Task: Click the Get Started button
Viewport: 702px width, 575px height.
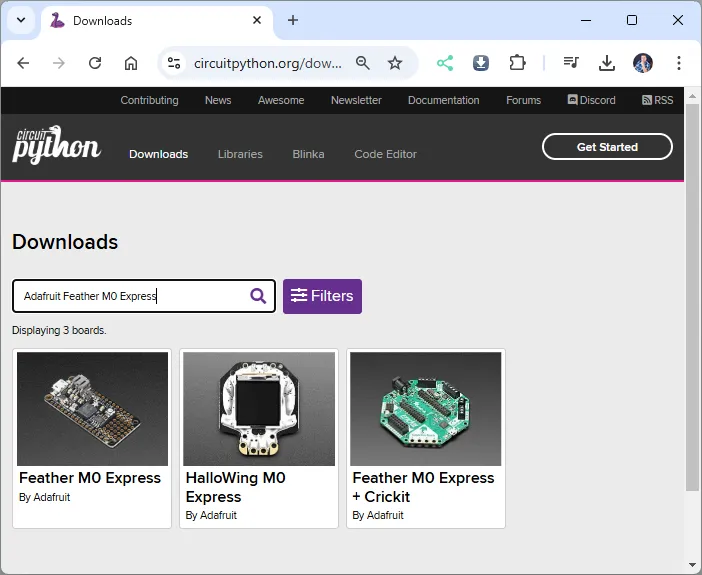Action: (x=607, y=147)
